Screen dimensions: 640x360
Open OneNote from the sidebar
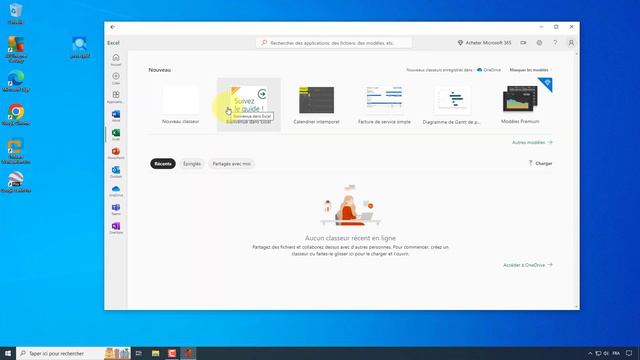click(x=116, y=228)
